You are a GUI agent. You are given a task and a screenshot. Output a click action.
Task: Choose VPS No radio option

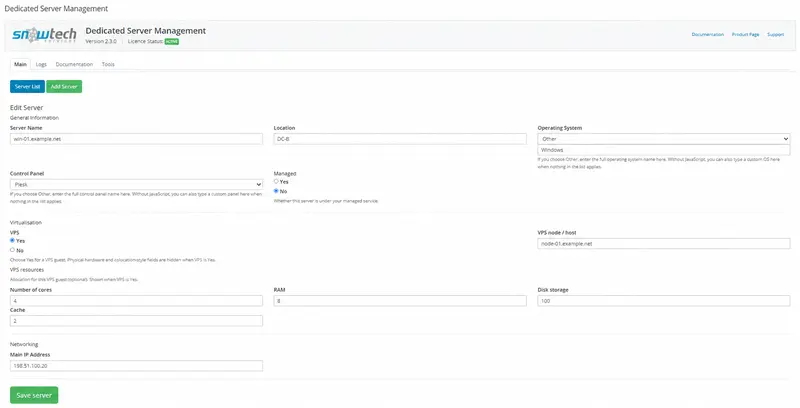point(12,250)
